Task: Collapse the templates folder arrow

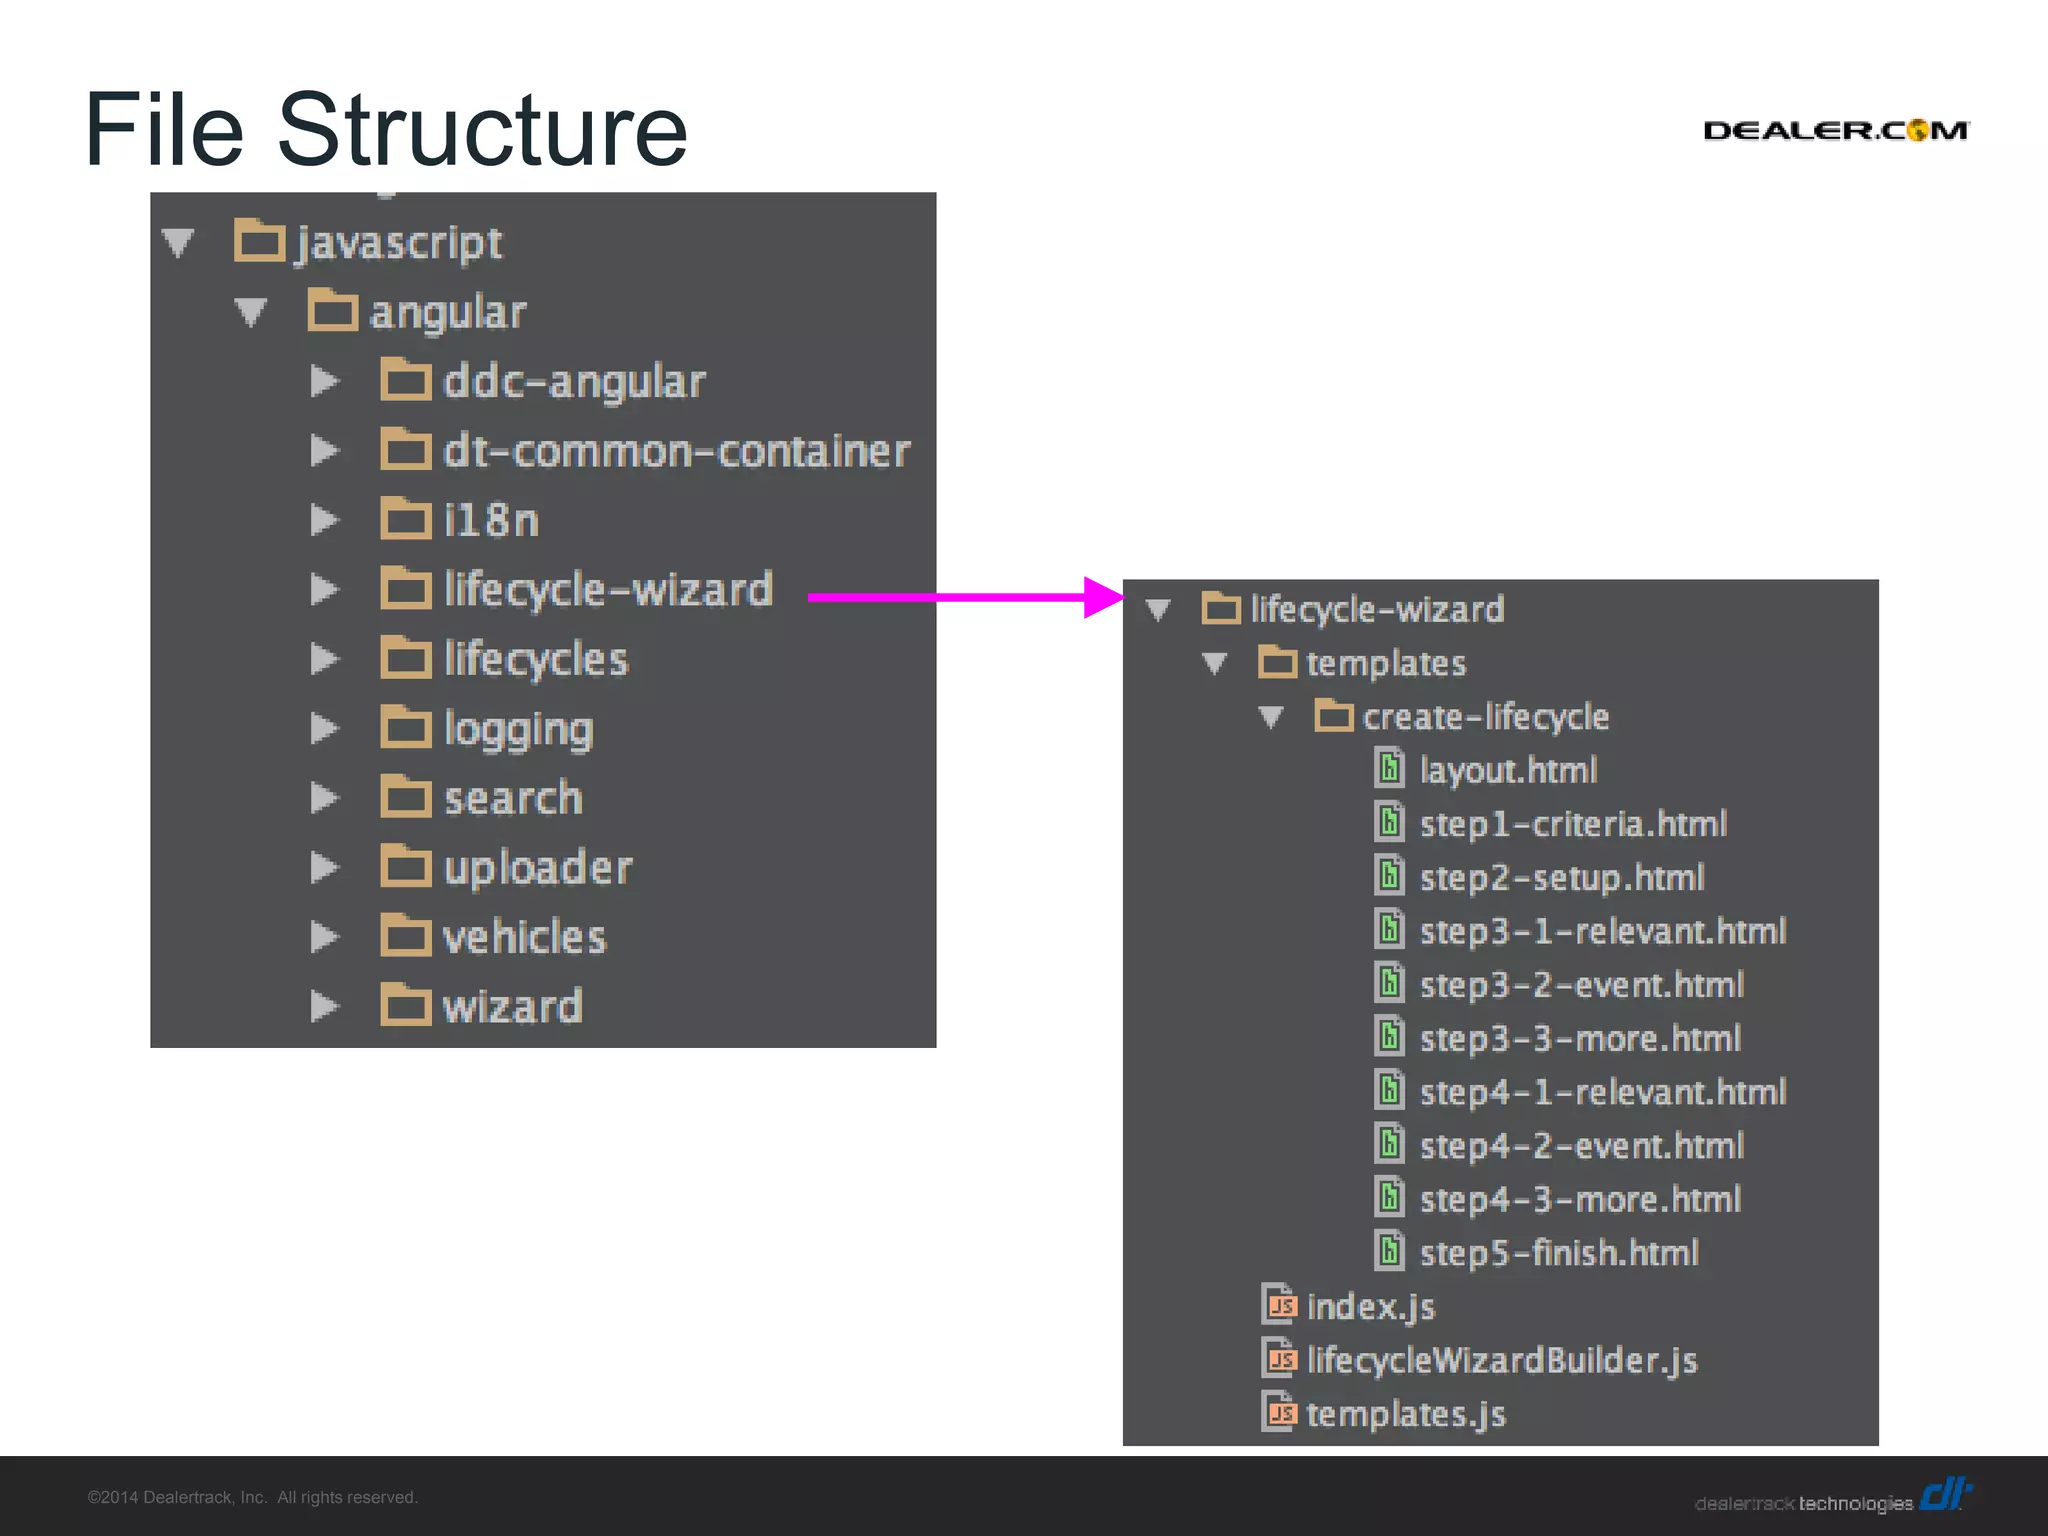Action: [x=1215, y=663]
